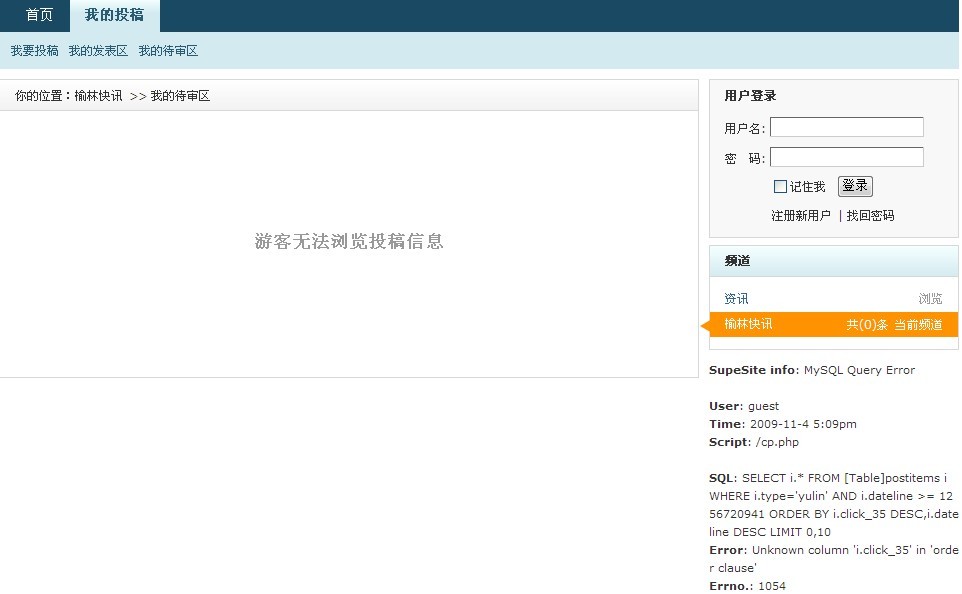Open the 首页 home tab
The width and height of the screenshot is (962, 594).
coord(39,15)
